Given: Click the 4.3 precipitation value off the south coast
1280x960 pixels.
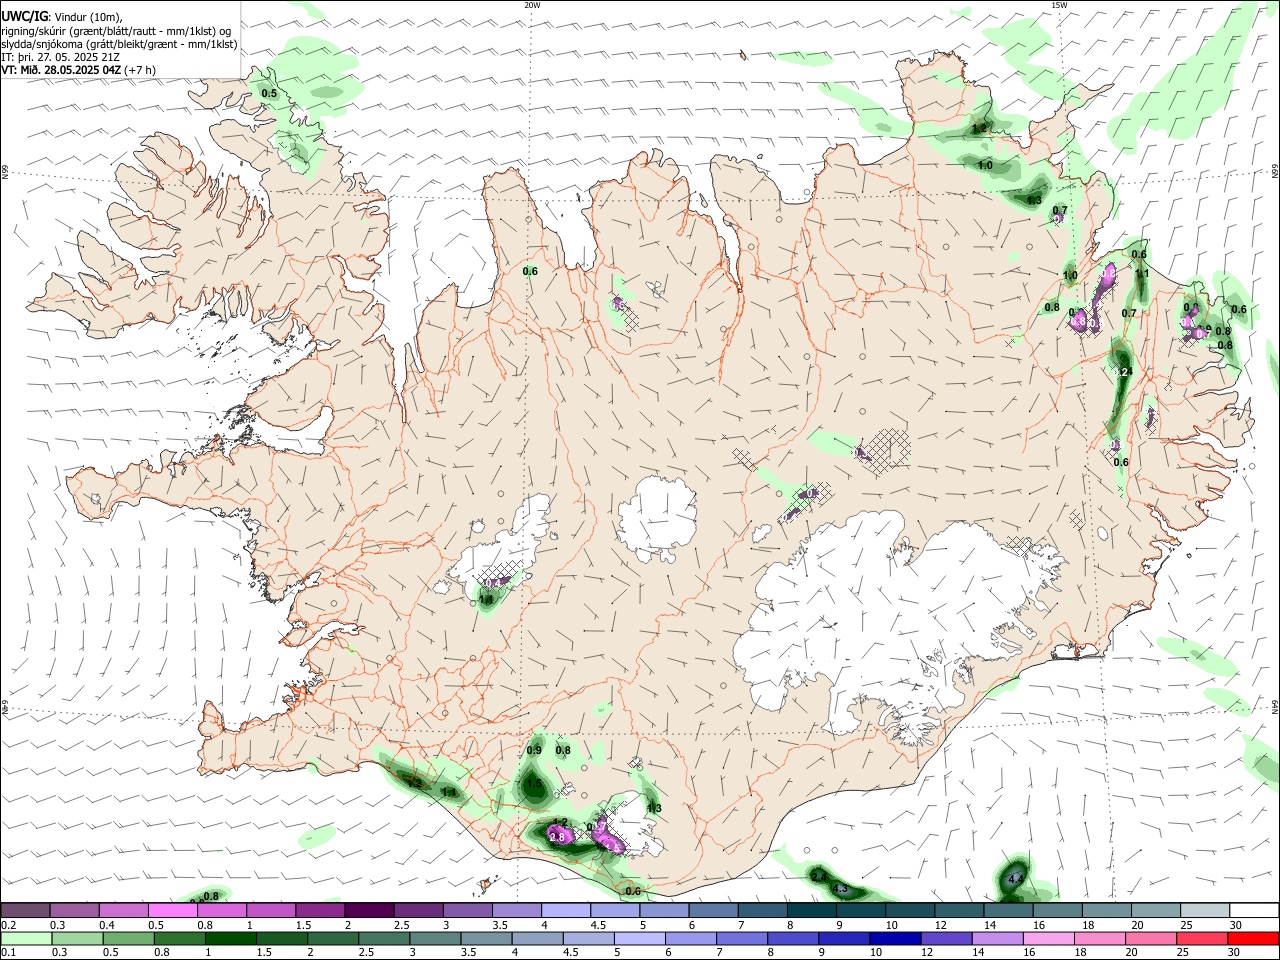Looking at the screenshot, I should (841, 889).
